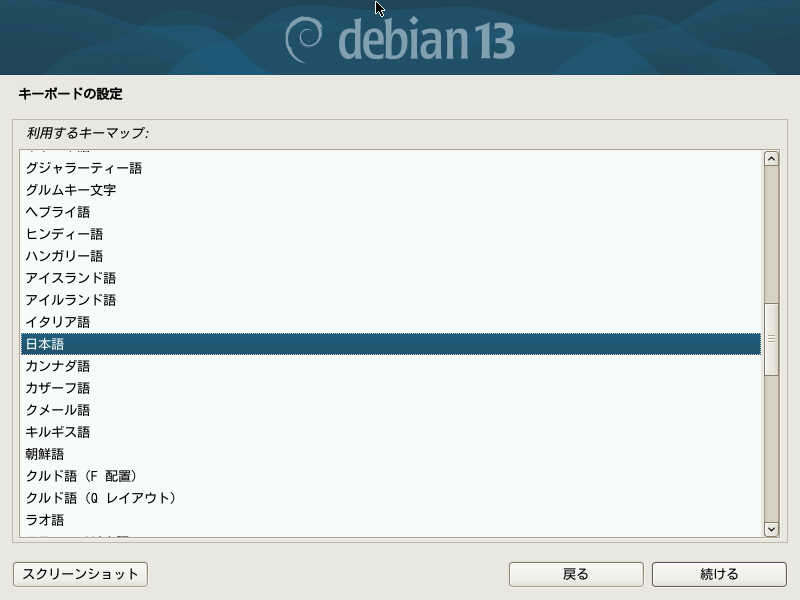800x600 pixels.
Task: Select アイルランド語 keymap
Action: coord(391,299)
